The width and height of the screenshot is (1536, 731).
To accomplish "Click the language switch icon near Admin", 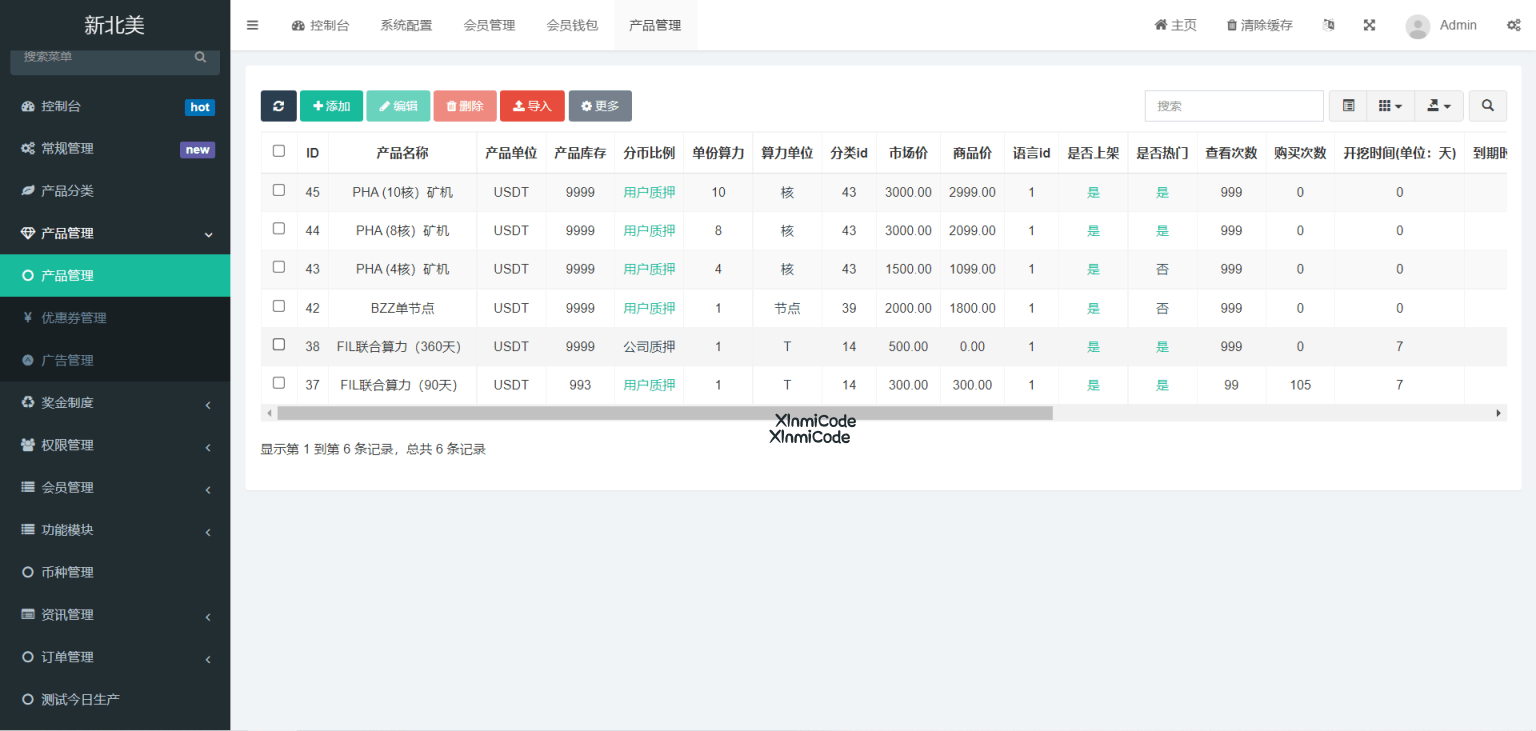I will pos(1328,24).
